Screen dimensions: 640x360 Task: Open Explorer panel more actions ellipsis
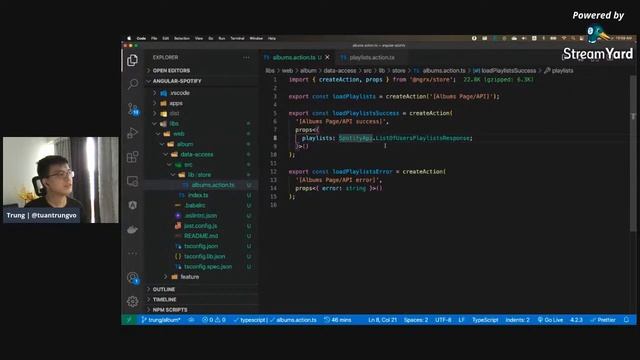tap(246, 58)
